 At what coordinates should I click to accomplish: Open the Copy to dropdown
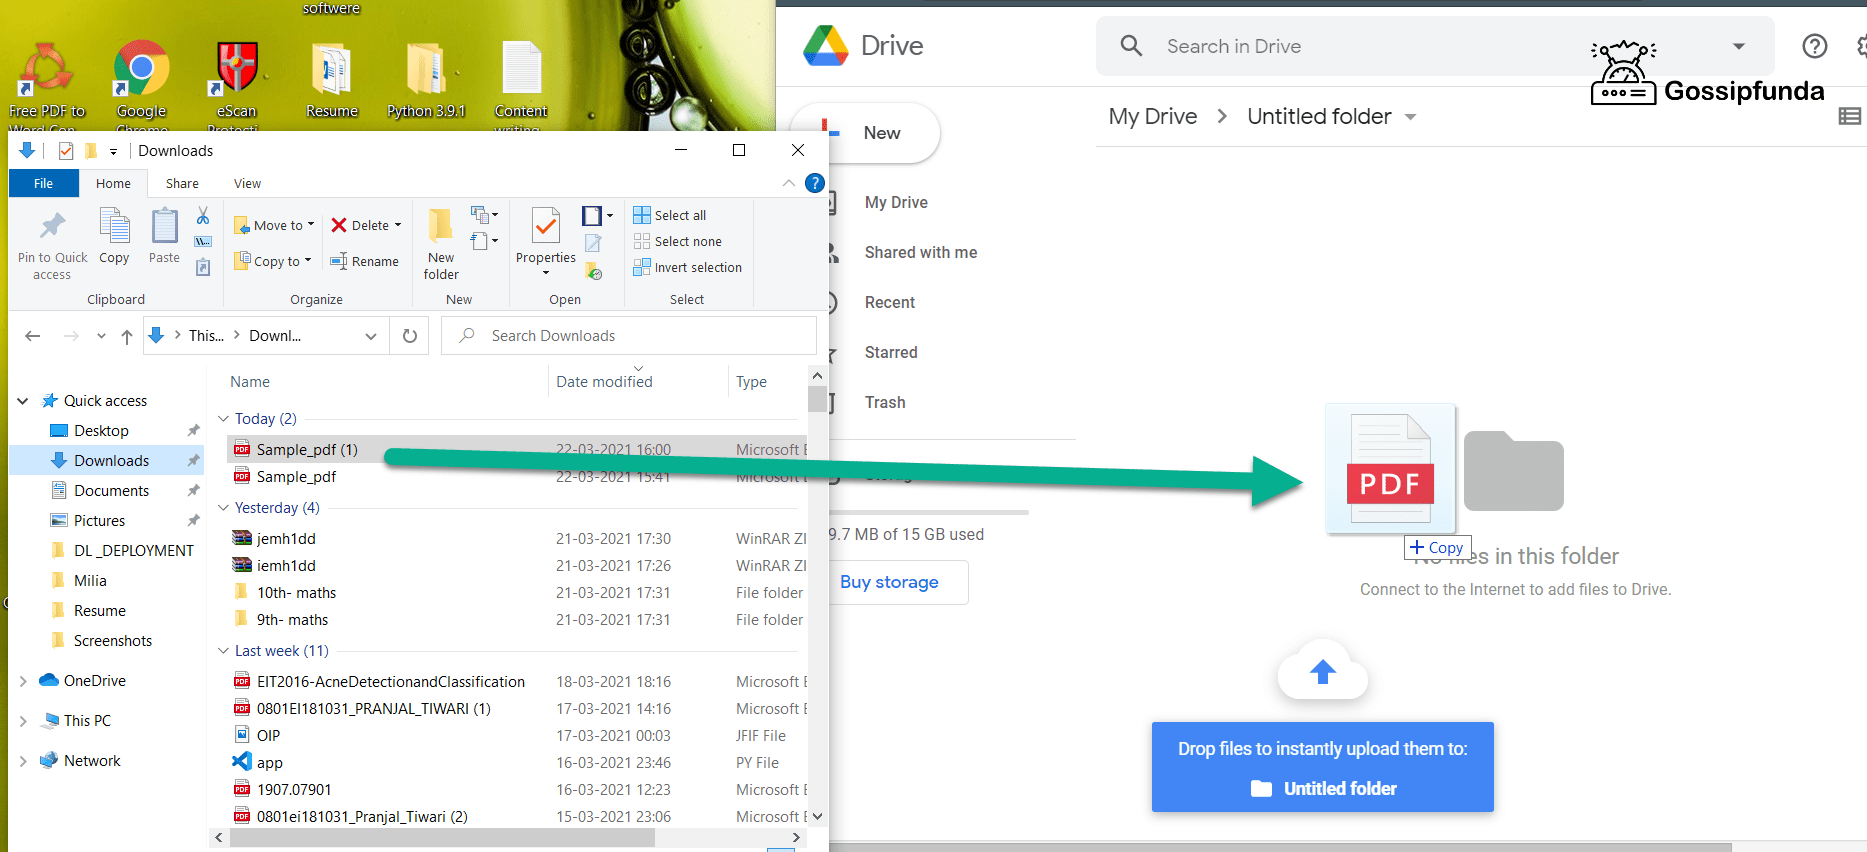point(273,261)
